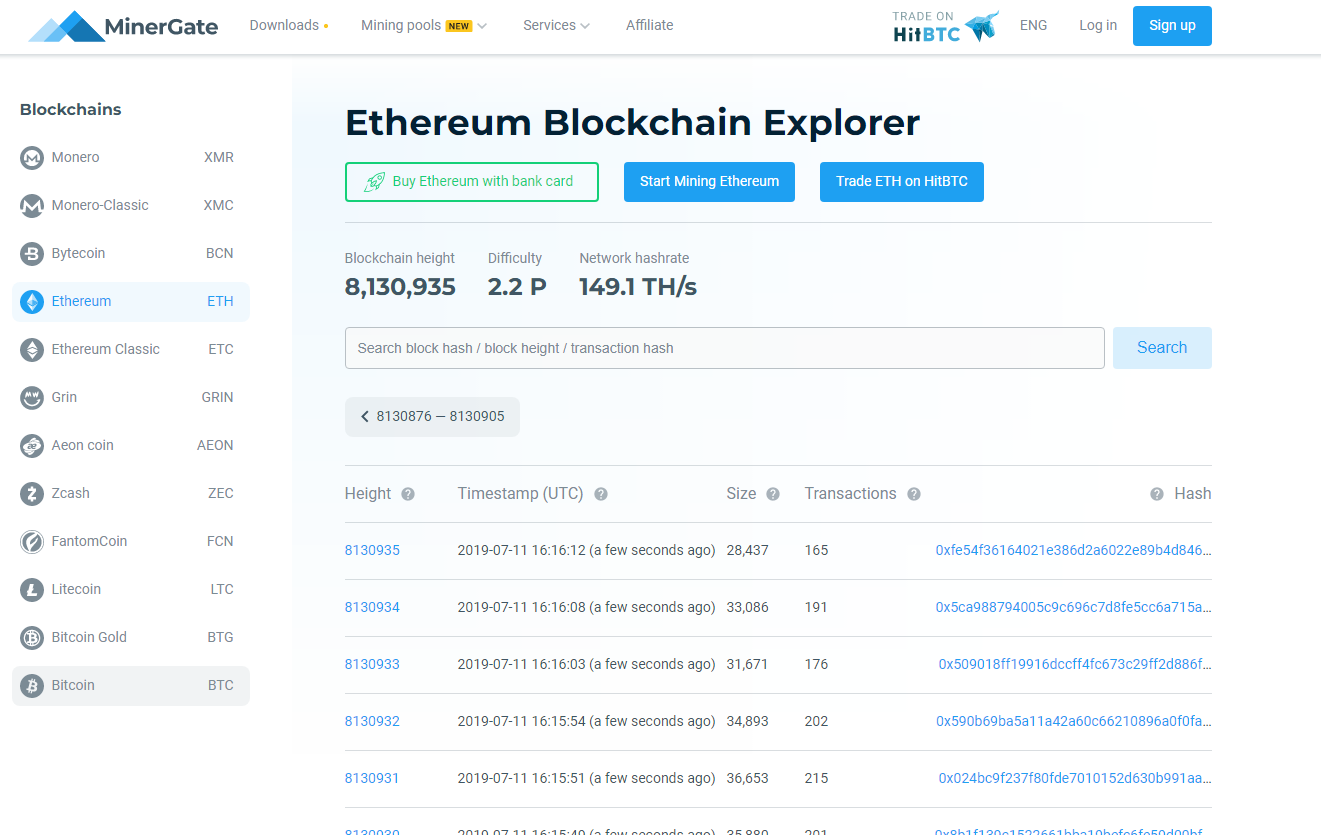This screenshot has width=1321, height=835.
Task: Click size value 28,437
Action: pyautogui.click(x=747, y=551)
